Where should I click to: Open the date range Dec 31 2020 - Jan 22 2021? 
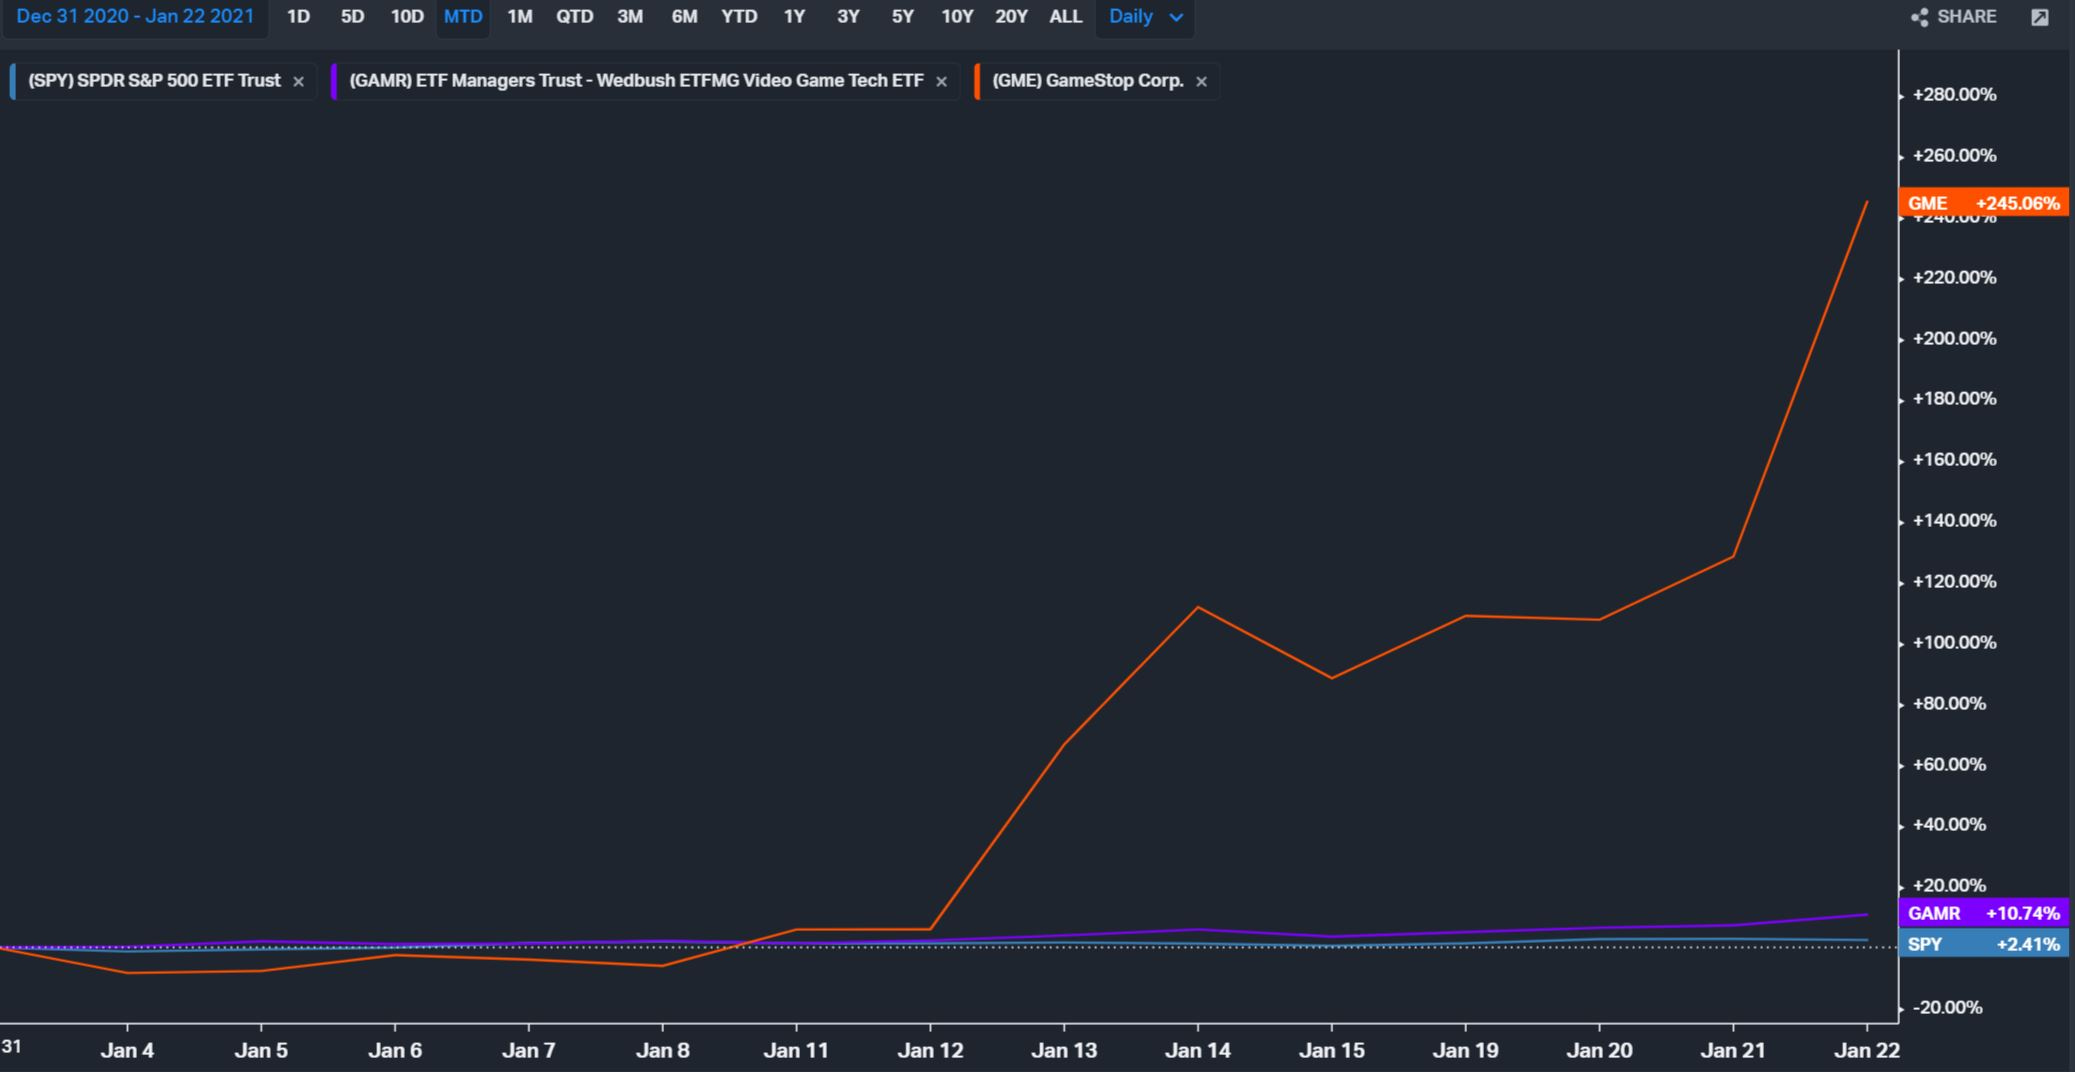[x=135, y=17]
